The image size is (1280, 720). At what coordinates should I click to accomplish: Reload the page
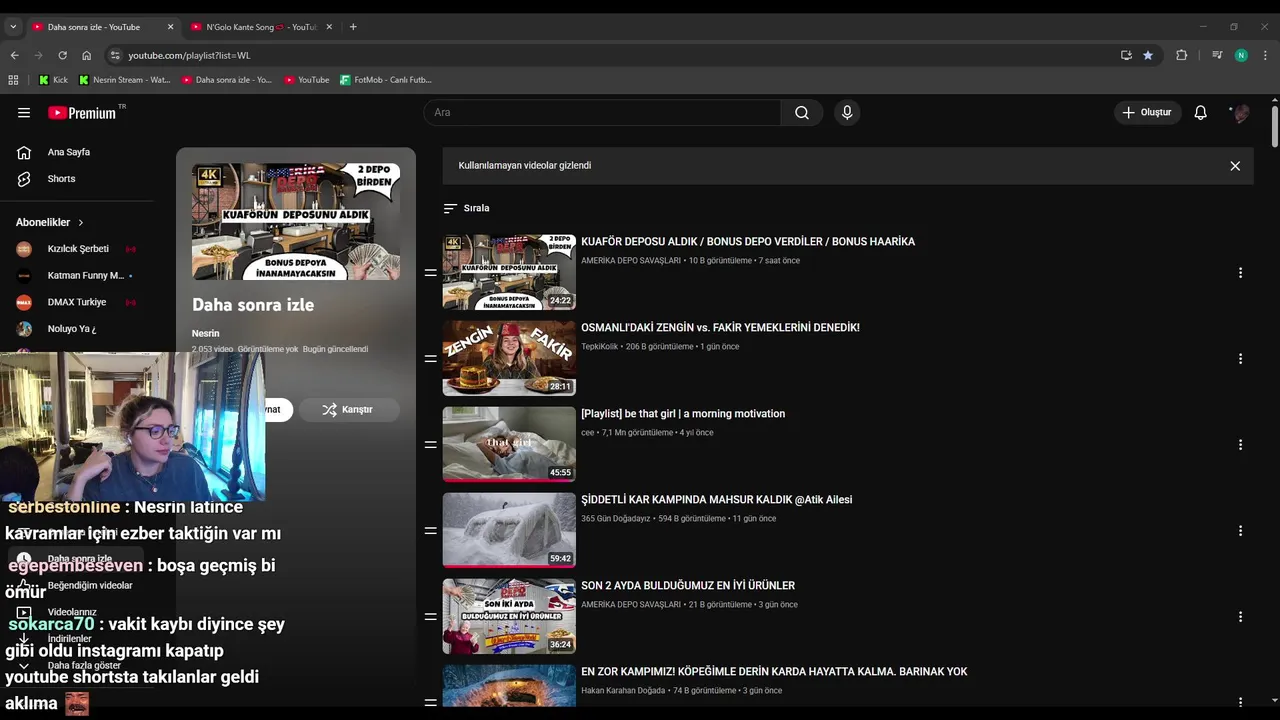(x=62, y=56)
